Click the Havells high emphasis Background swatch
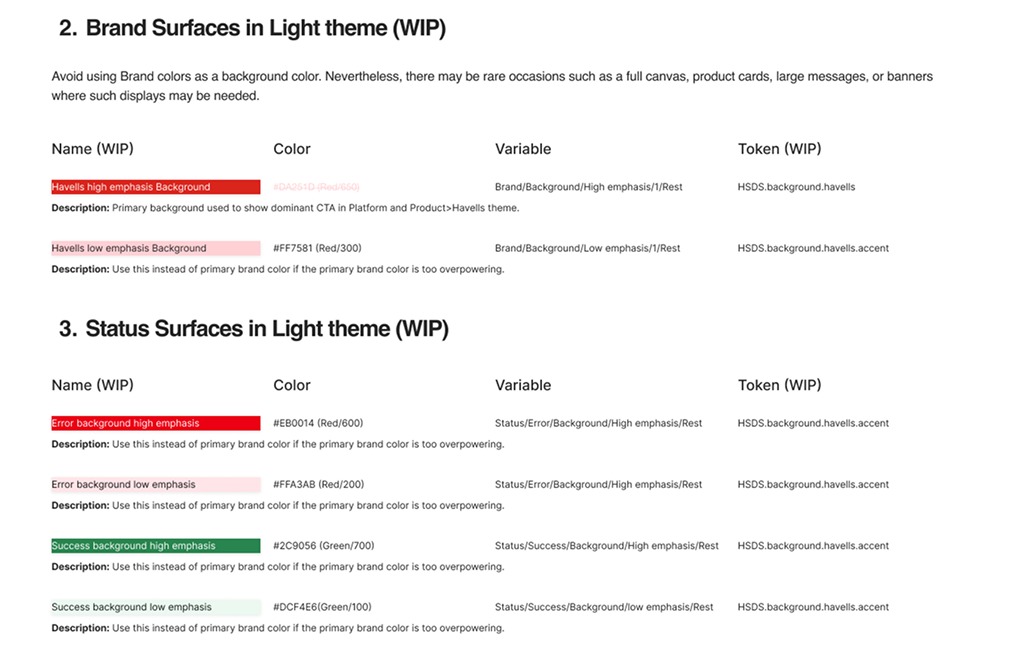Image resolution: width=1012 pixels, height=661 pixels. [x=156, y=187]
